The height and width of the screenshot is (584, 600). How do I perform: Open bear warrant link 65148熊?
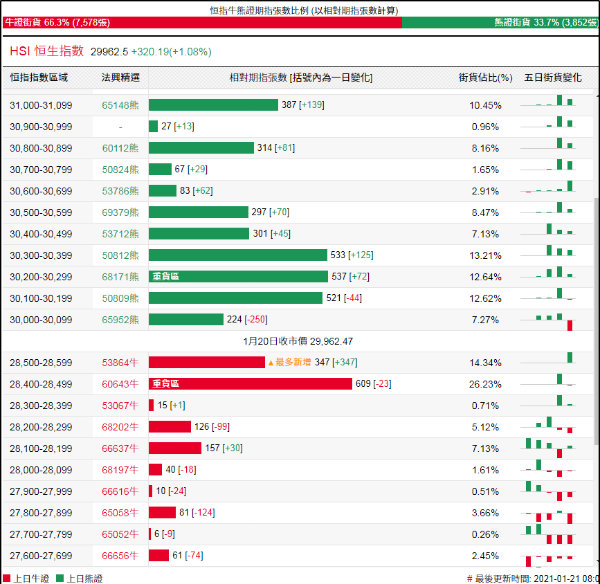tap(120, 105)
